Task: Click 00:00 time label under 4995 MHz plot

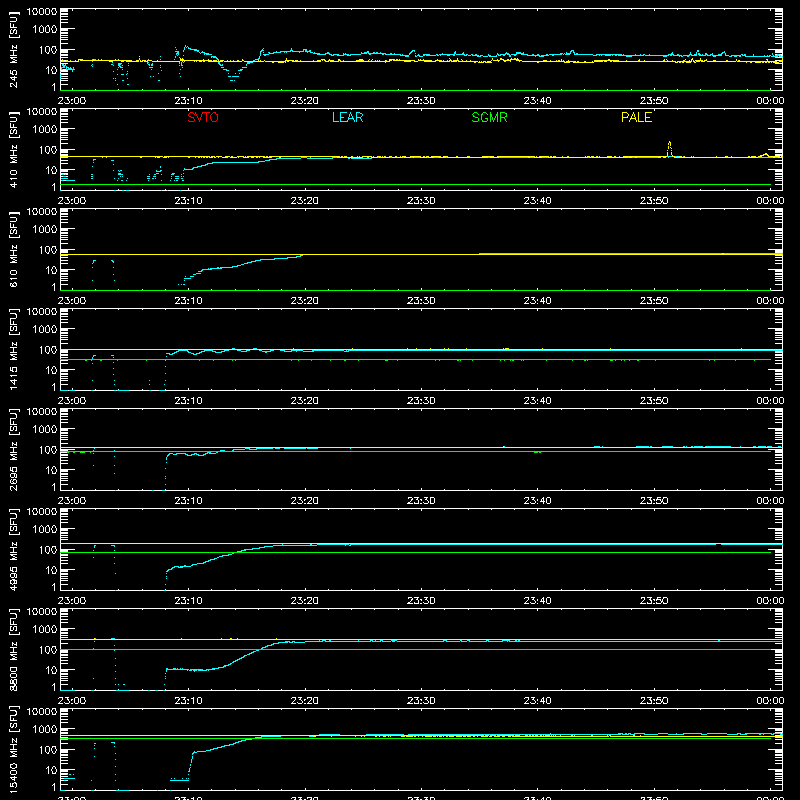Action: (770, 601)
